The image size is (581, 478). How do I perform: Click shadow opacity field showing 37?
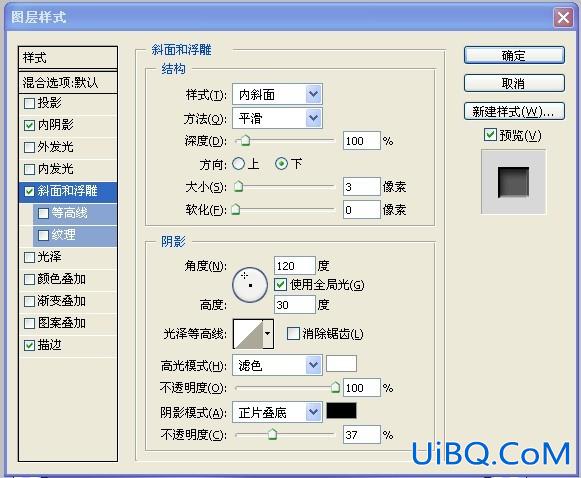pyautogui.click(x=362, y=434)
